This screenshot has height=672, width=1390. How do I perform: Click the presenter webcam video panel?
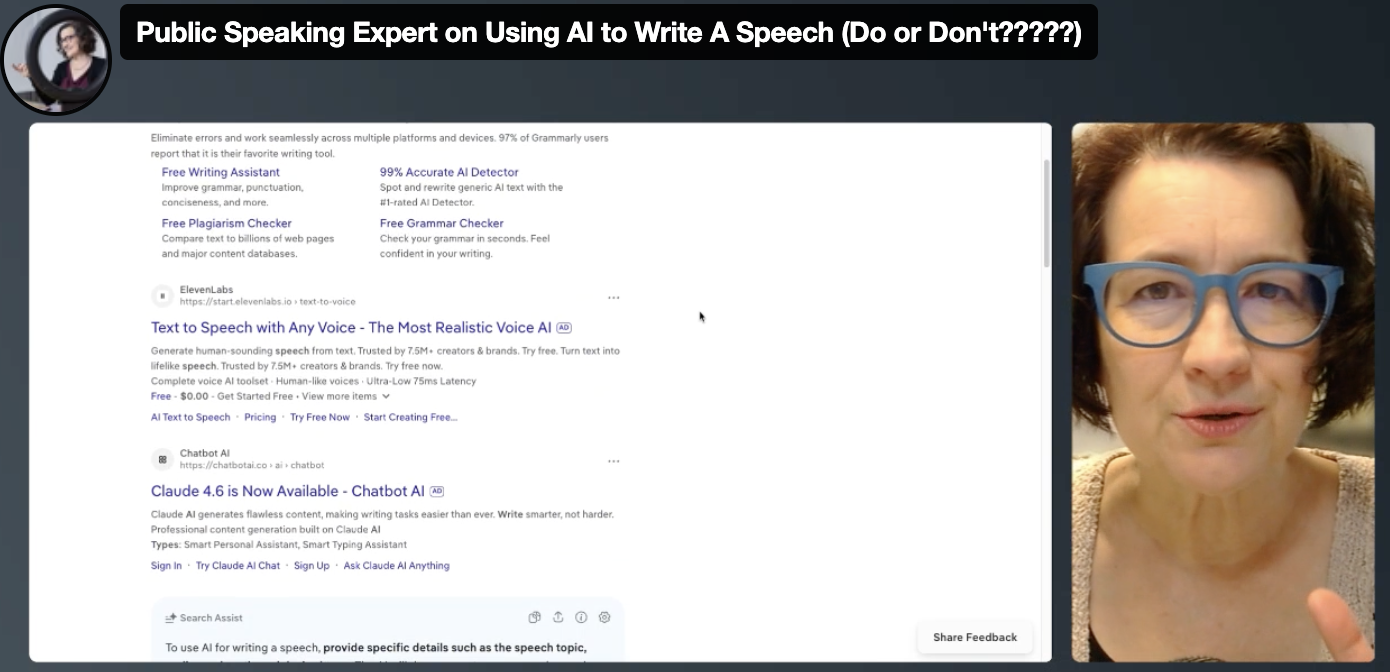[1223, 392]
